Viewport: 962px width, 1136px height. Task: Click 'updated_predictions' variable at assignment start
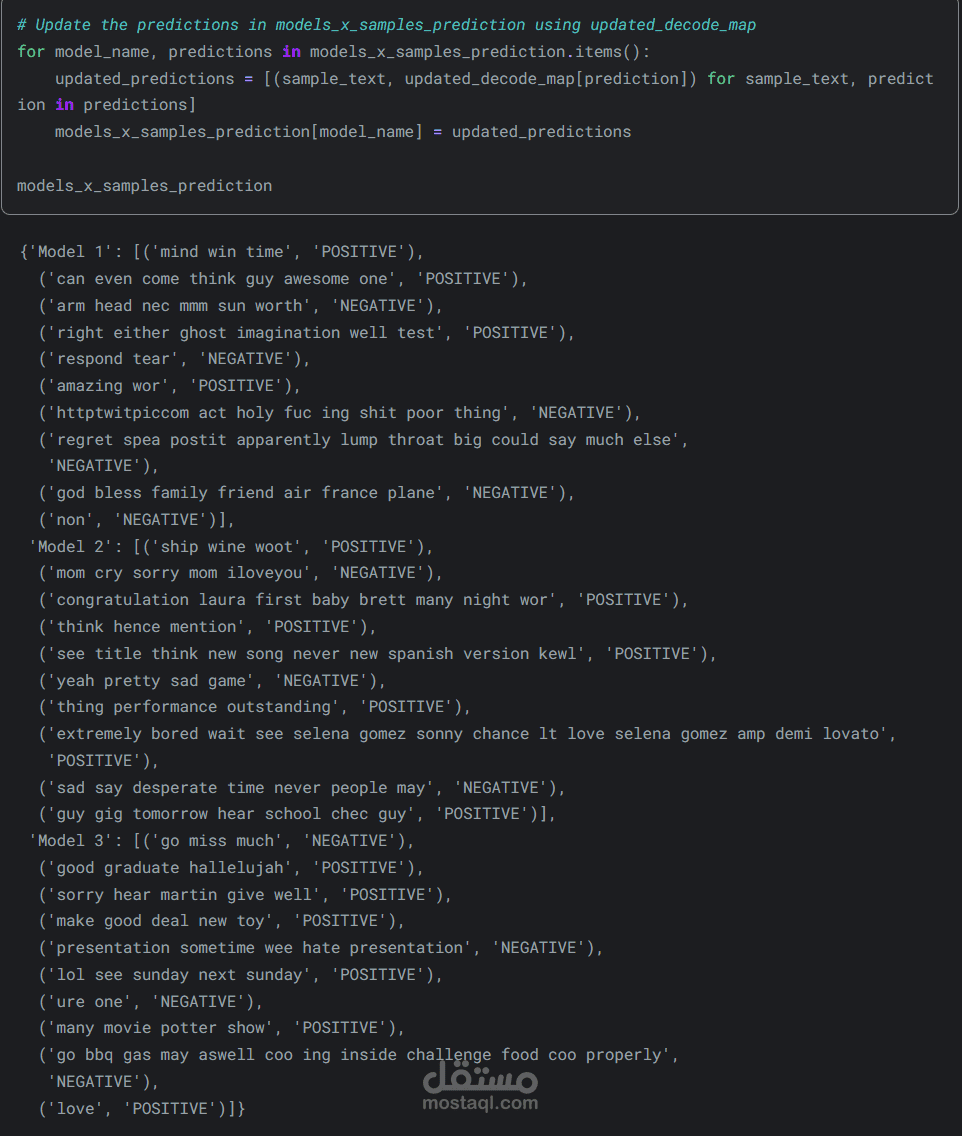click(144, 78)
